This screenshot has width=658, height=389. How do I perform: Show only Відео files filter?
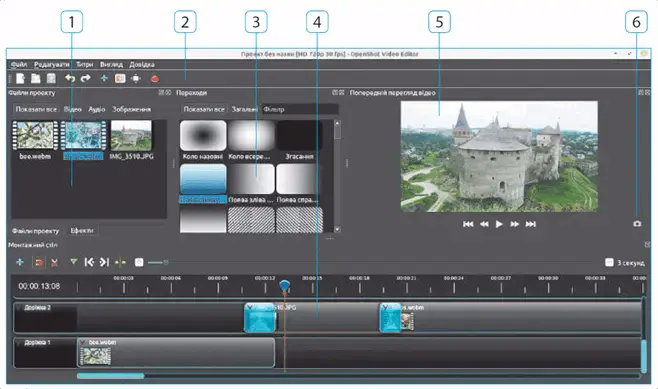(x=73, y=109)
